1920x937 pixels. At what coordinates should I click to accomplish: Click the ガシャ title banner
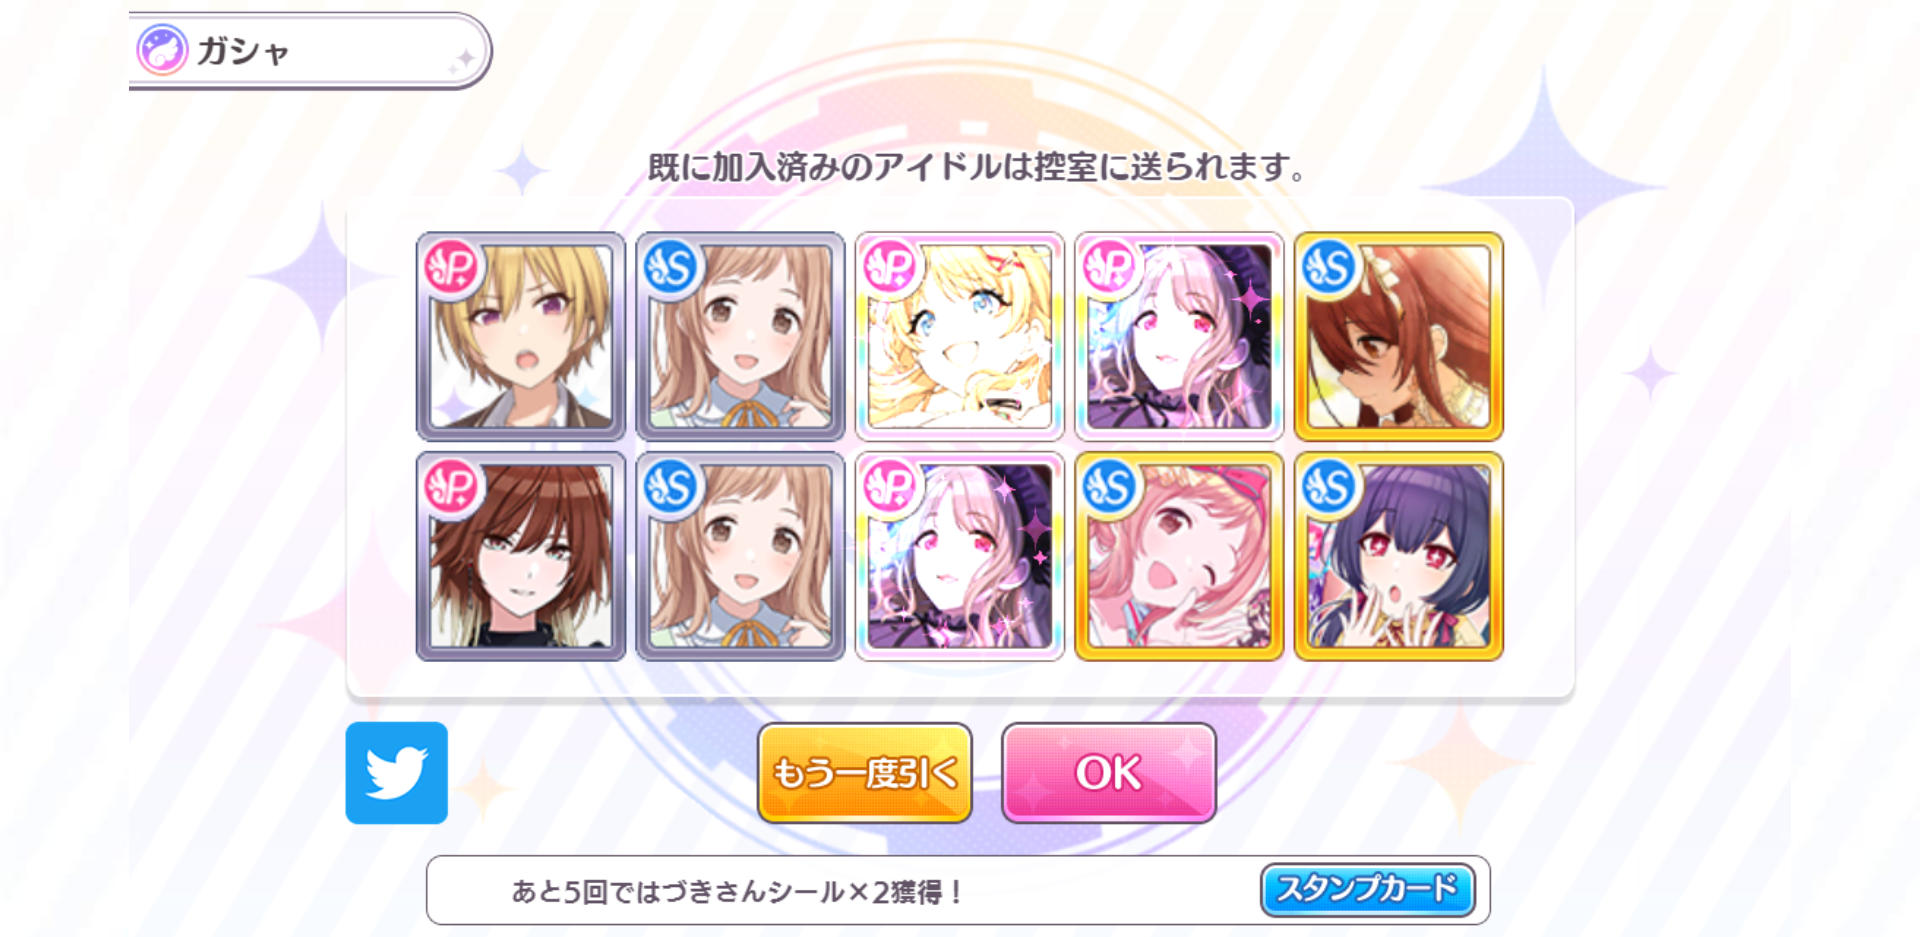point(309,50)
